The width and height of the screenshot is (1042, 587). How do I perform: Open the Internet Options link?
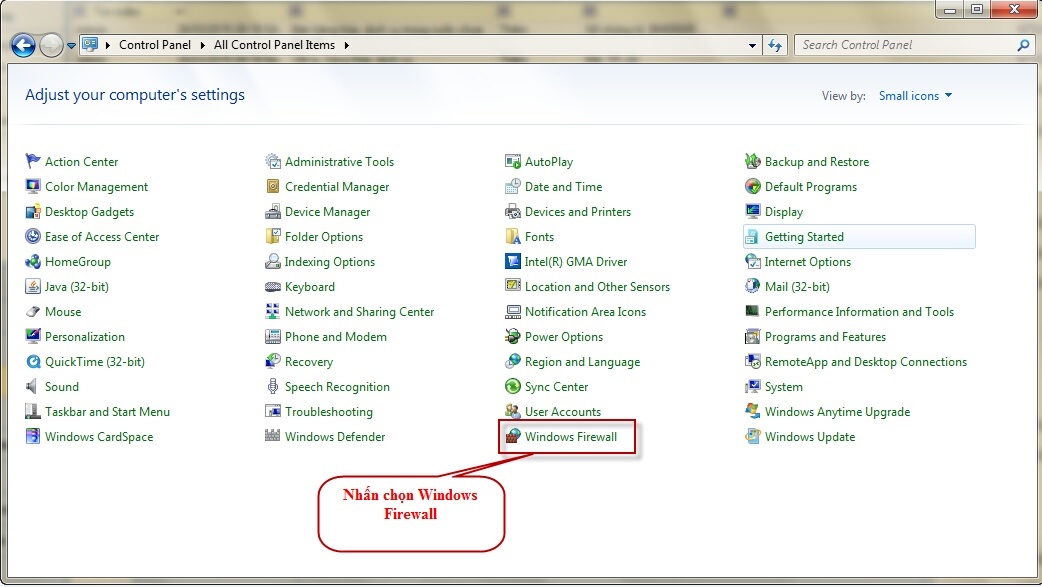click(x=807, y=262)
